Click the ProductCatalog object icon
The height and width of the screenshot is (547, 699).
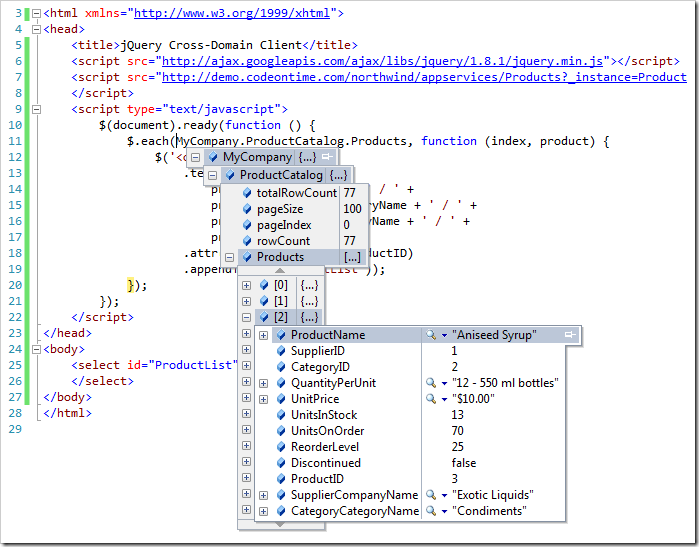pos(230,175)
